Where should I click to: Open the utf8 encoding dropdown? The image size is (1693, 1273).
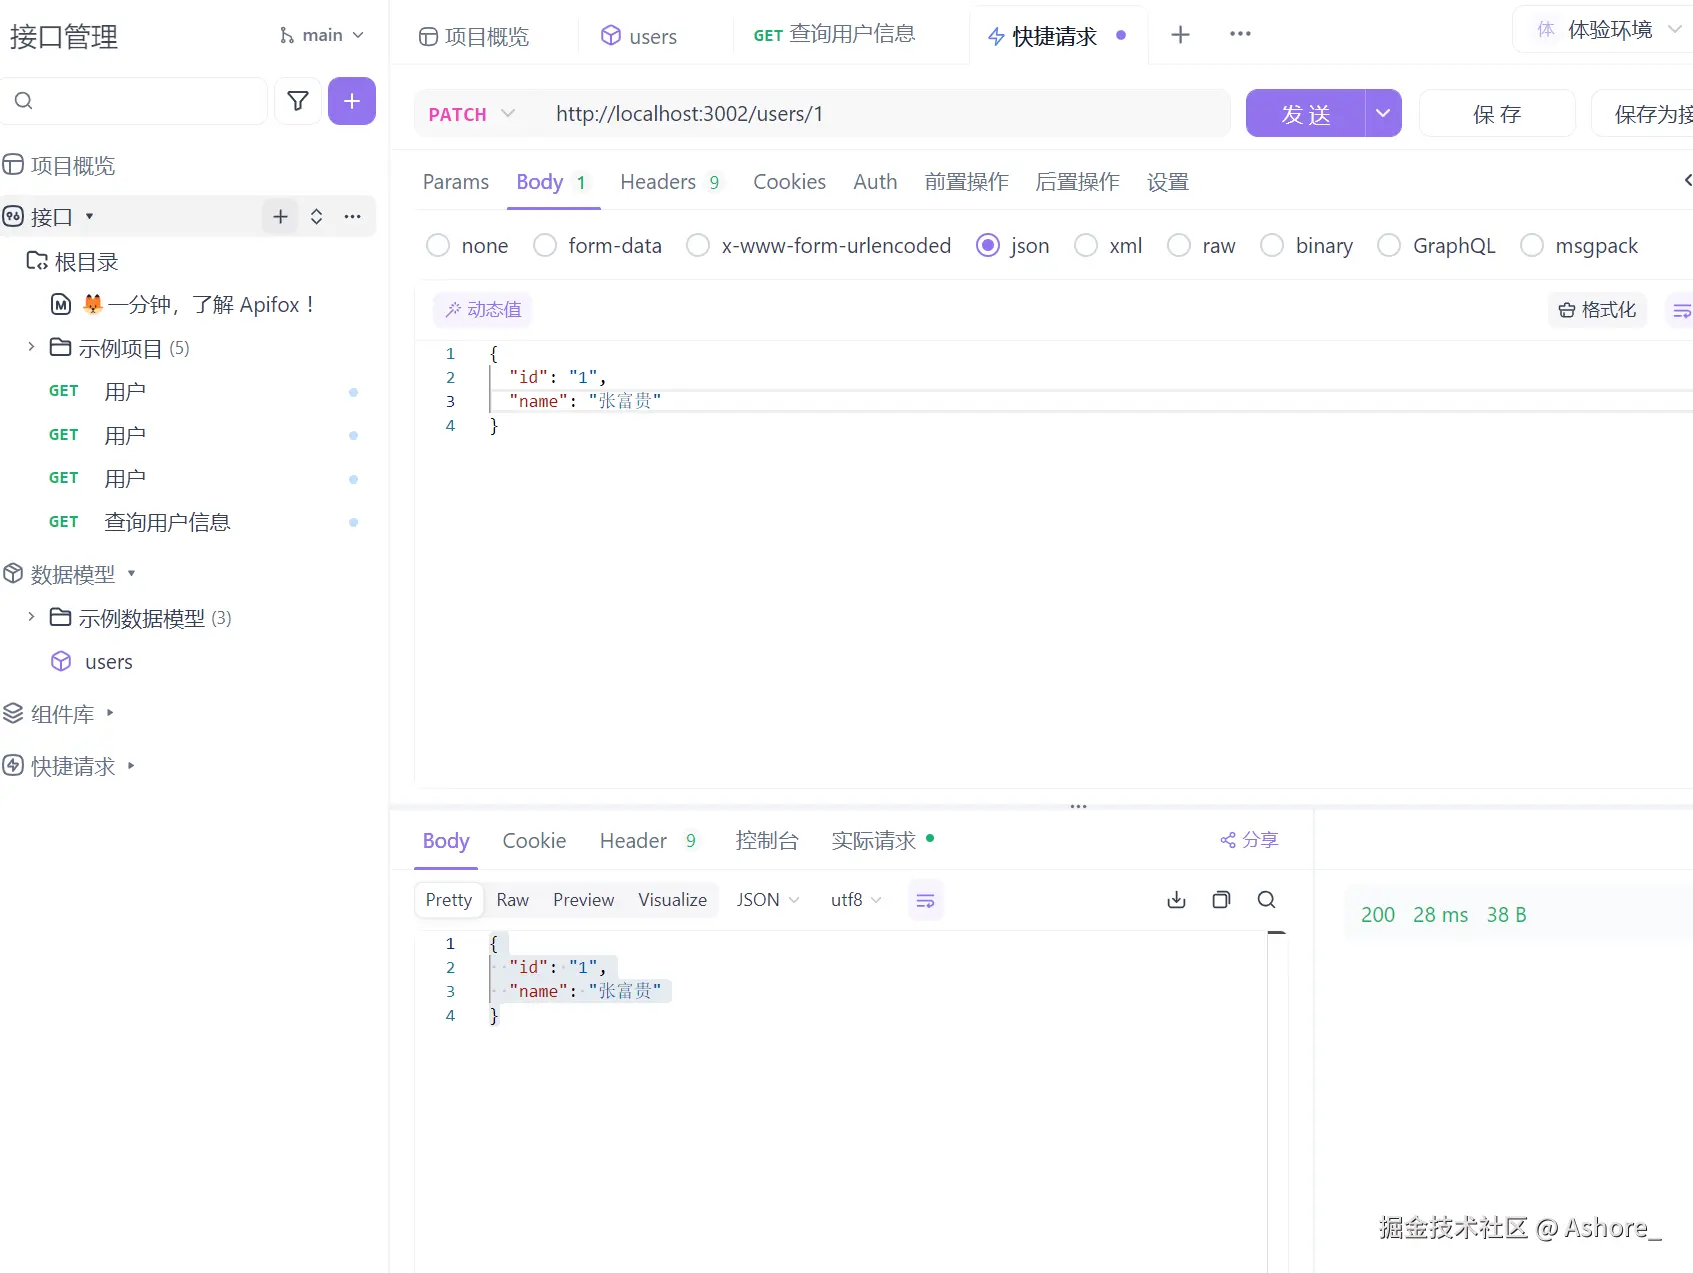click(856, 900)
